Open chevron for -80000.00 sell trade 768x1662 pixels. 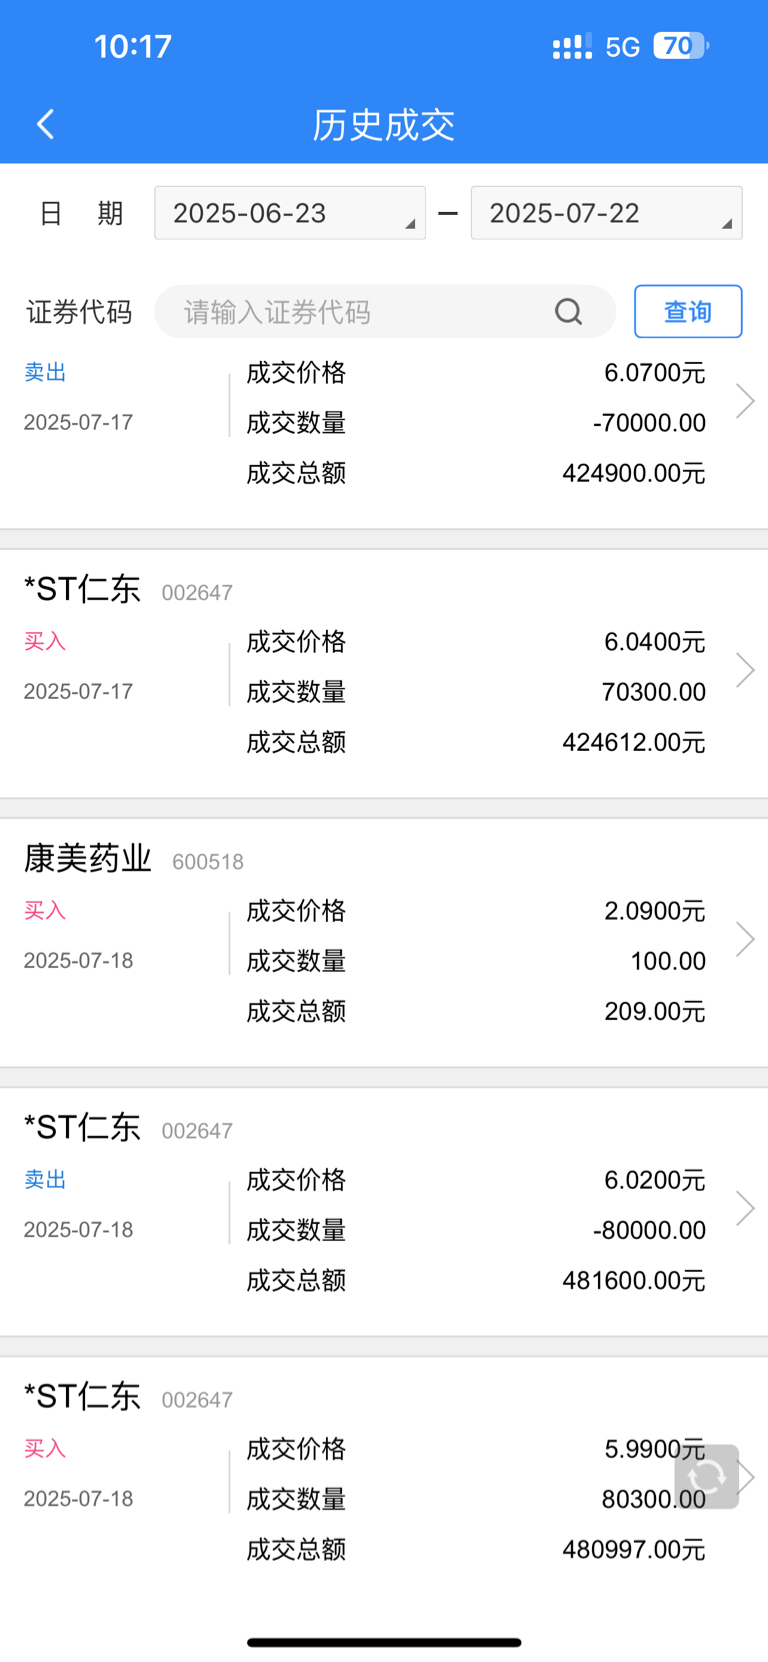pos(745,1208)
